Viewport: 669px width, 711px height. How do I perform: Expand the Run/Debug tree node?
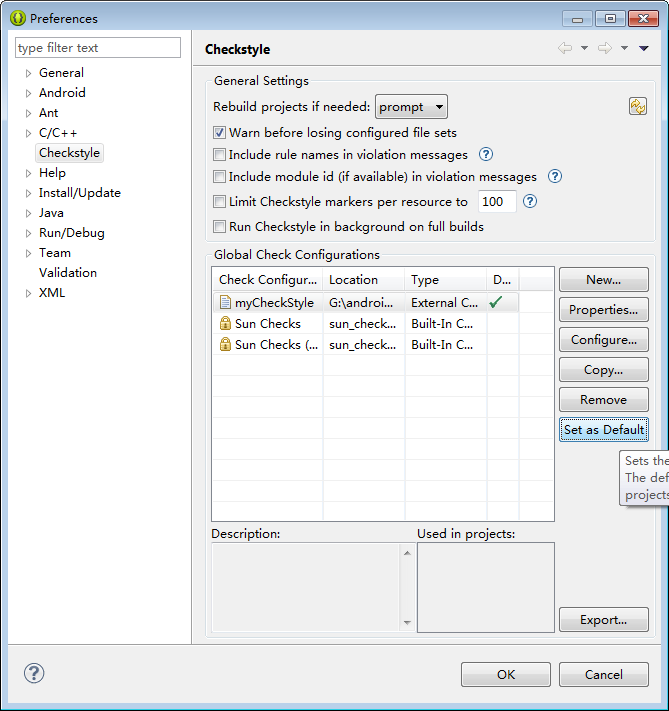pos(28,233)
